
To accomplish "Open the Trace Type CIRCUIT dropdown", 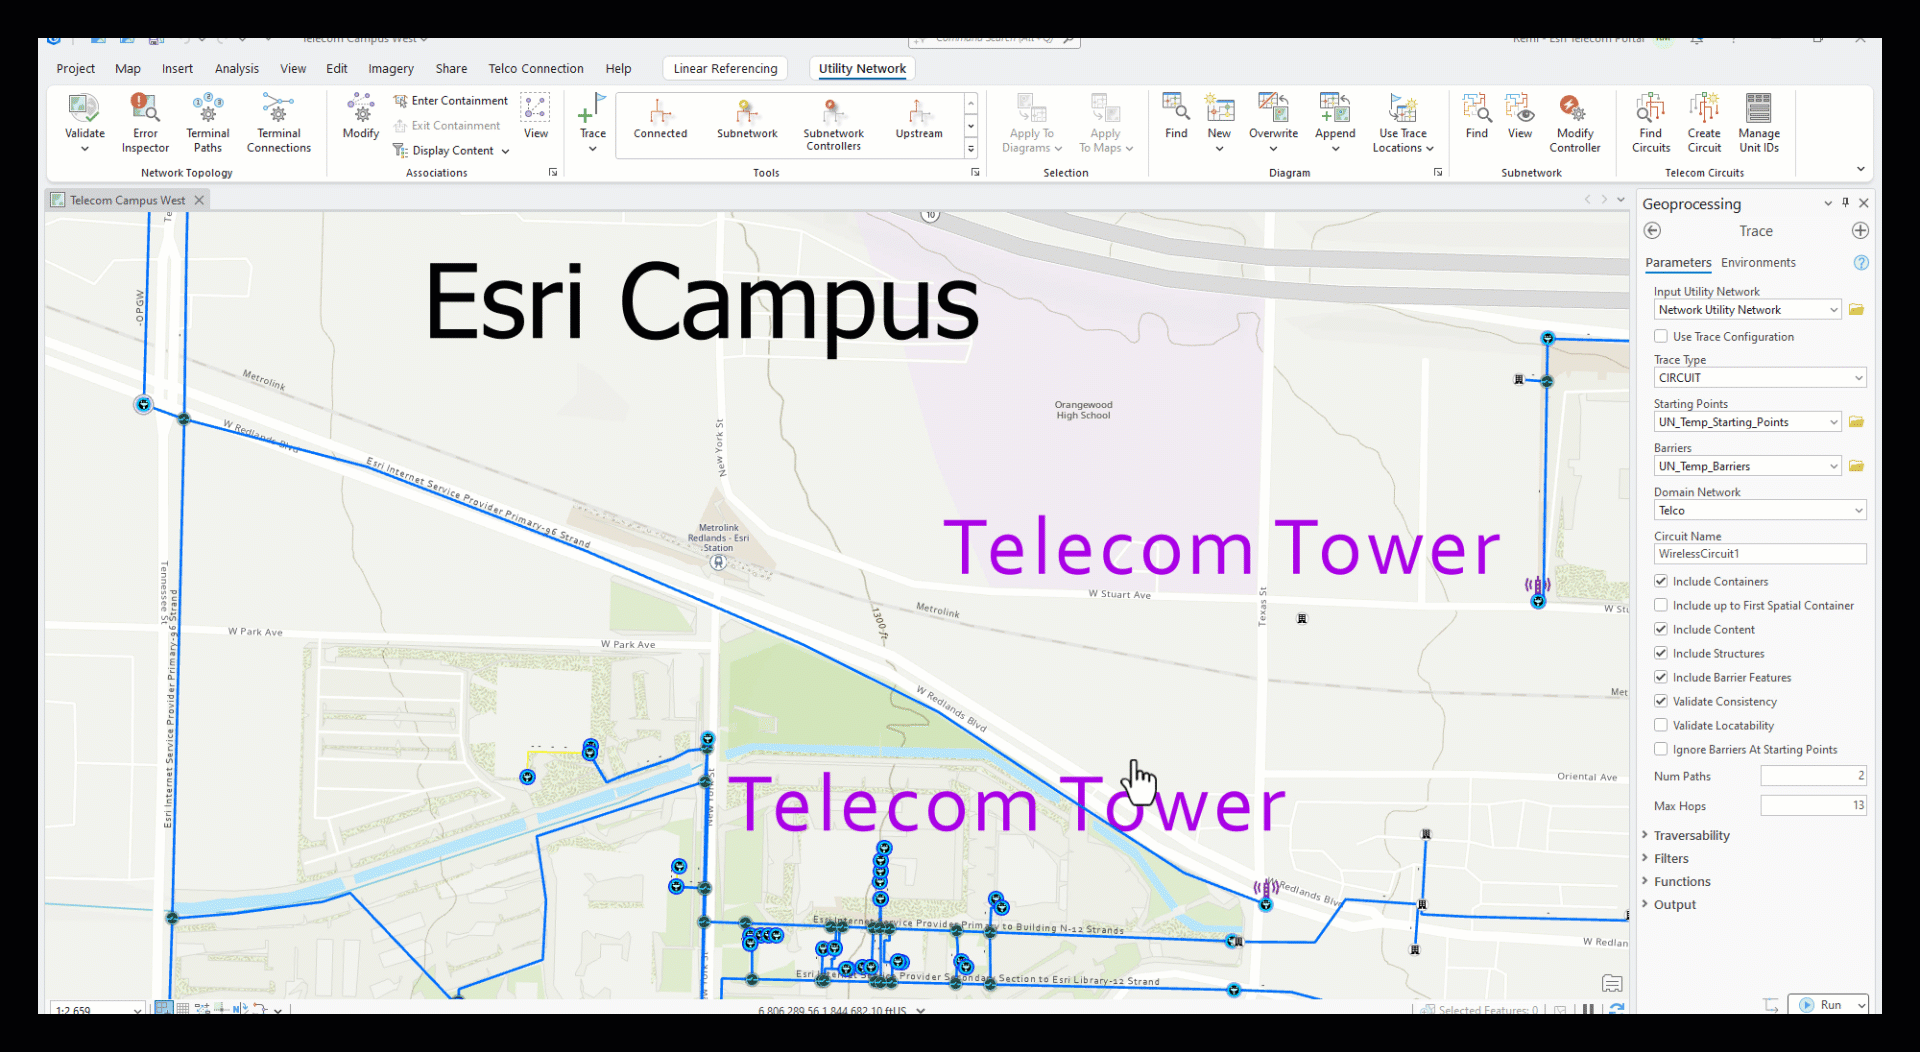I will coord(1760,378).
